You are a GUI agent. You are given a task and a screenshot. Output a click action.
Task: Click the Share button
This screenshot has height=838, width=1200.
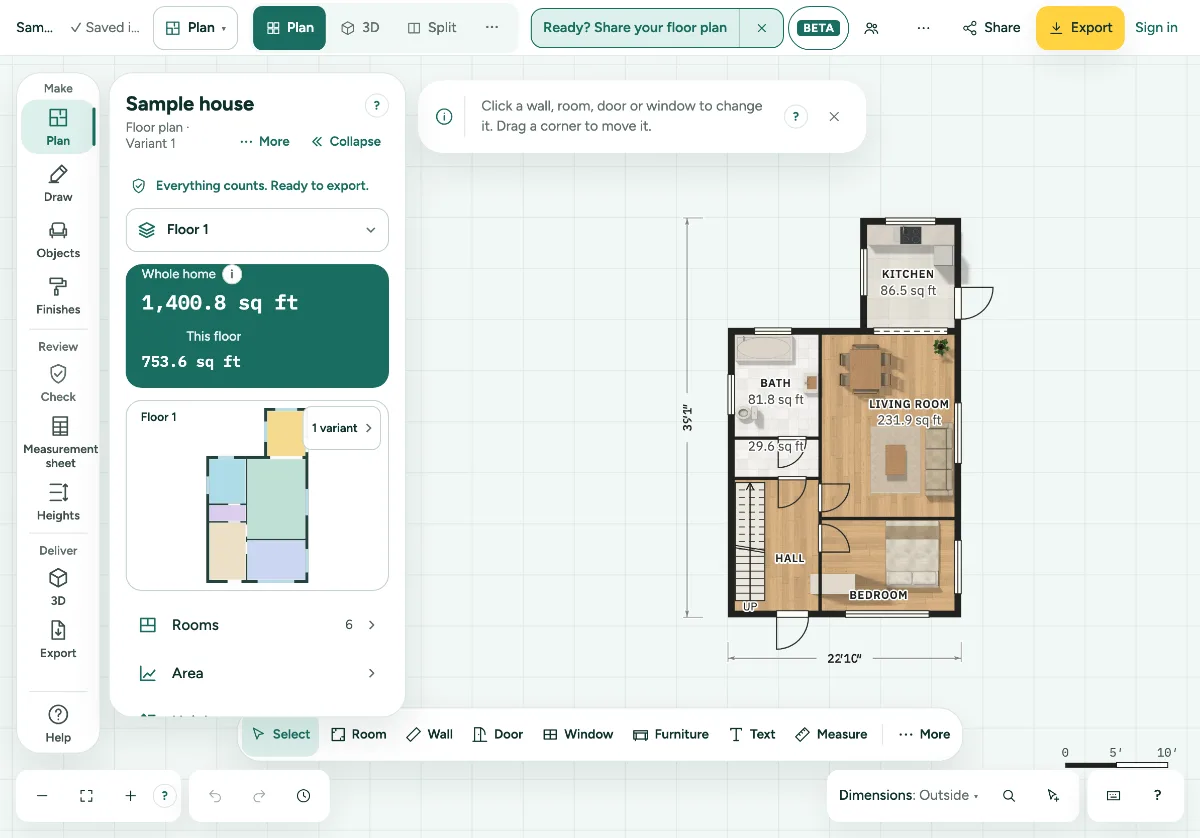point(991,28)
